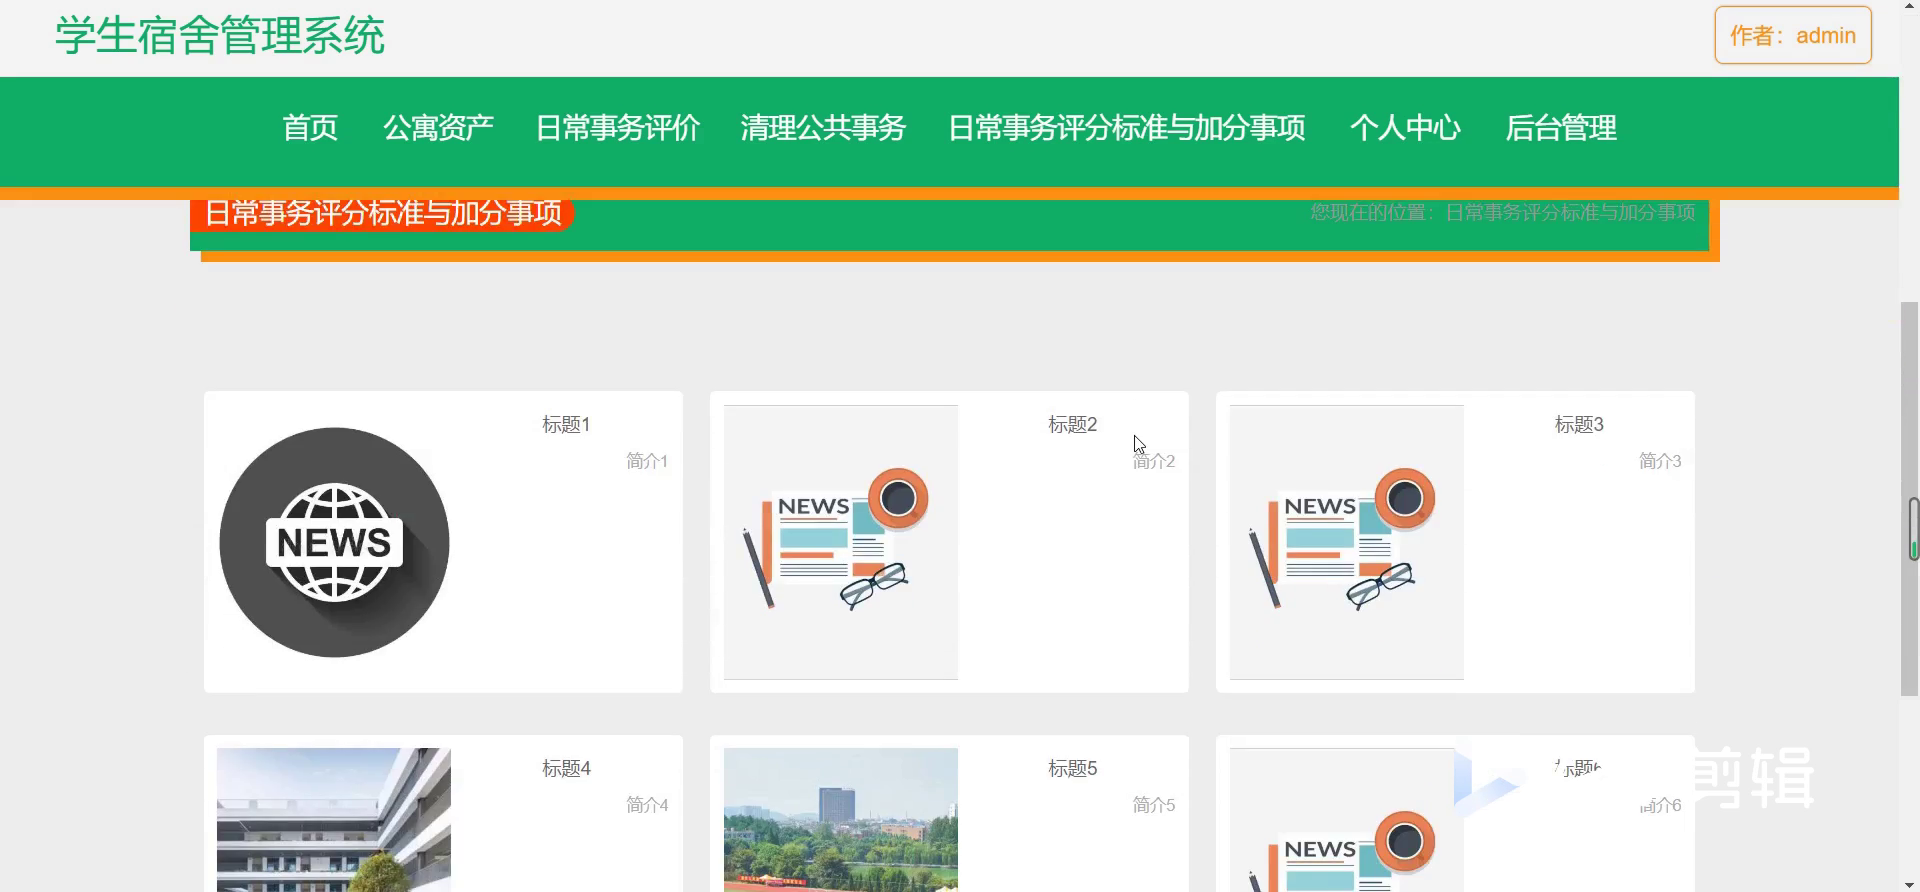Viewport: 1920px width, 892px height.
Task: Click the 标题1 title text
Action: [x=566, y=425]
